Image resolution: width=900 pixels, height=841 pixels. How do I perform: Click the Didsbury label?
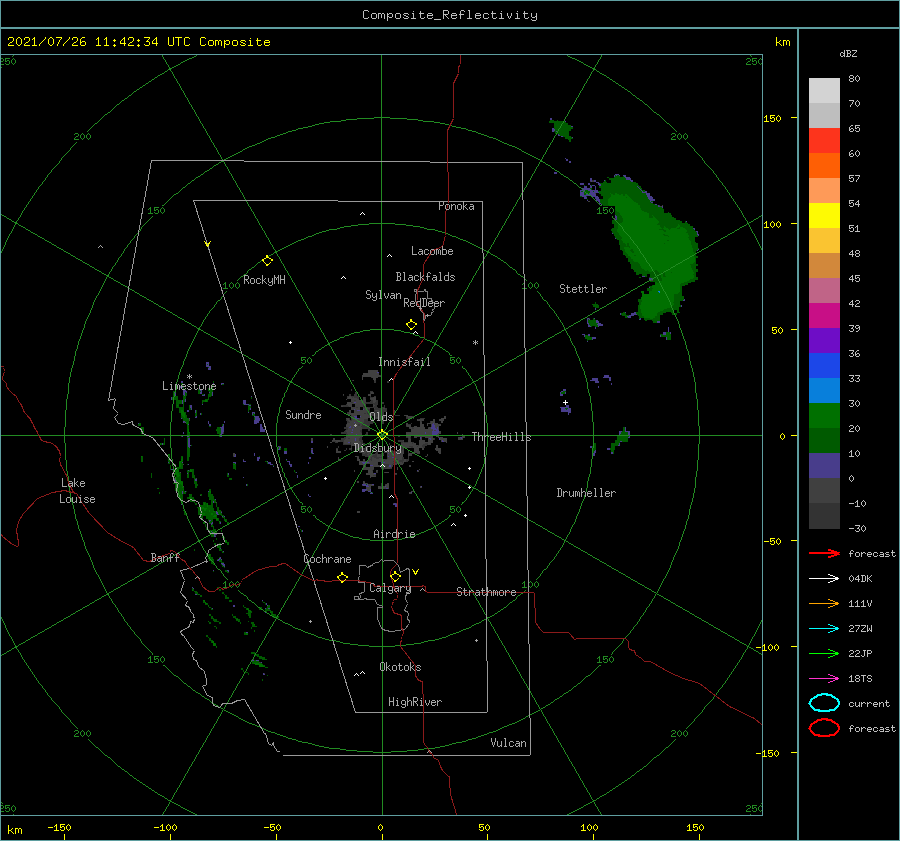pos(377,448)
